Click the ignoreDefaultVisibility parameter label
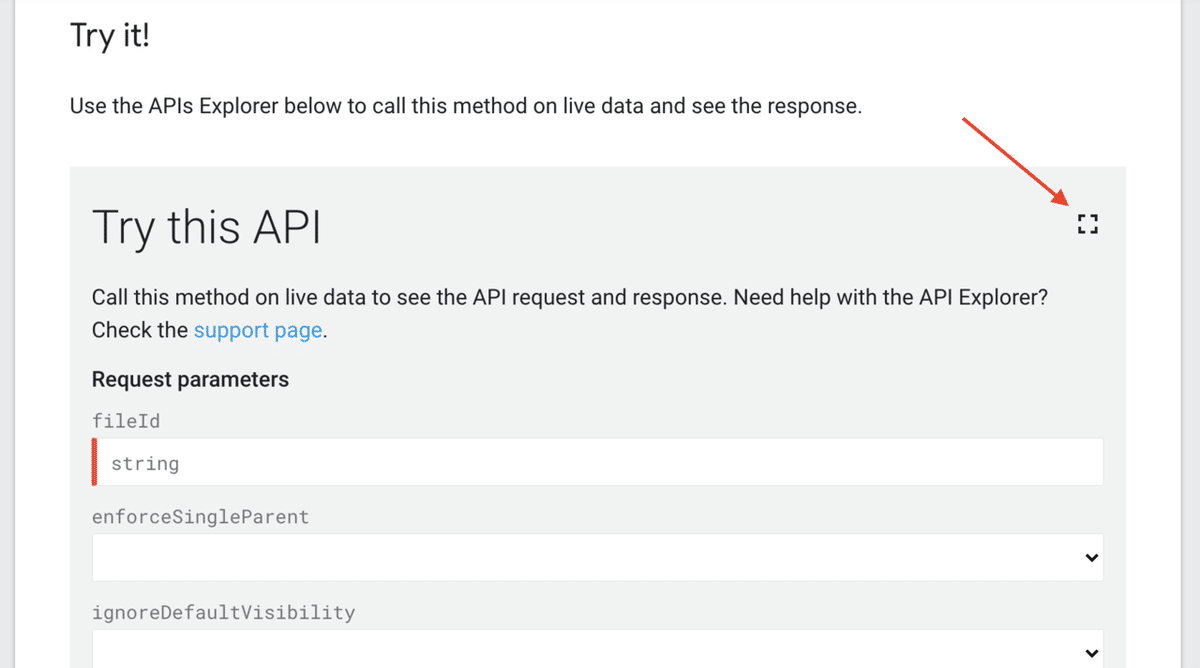The height and width of the screenshot is (668, 1200). pyautogui.click(x=223, y=612)
